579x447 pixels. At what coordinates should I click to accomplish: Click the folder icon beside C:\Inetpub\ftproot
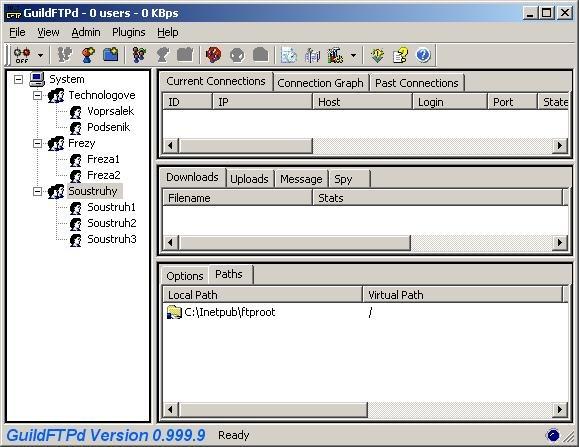tap(174, 312)
